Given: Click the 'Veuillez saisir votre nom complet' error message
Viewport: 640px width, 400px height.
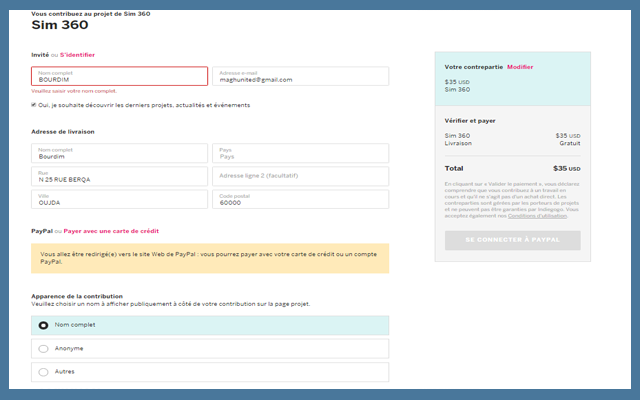Looking at the screenshot, I should point(74,91).
